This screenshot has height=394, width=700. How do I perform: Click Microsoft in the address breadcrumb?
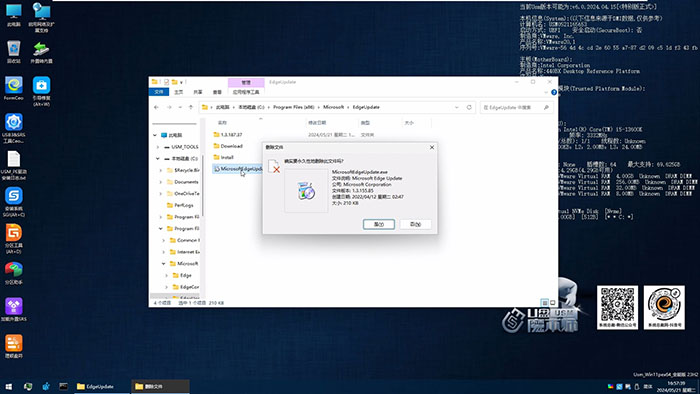[x=333, y=107]
